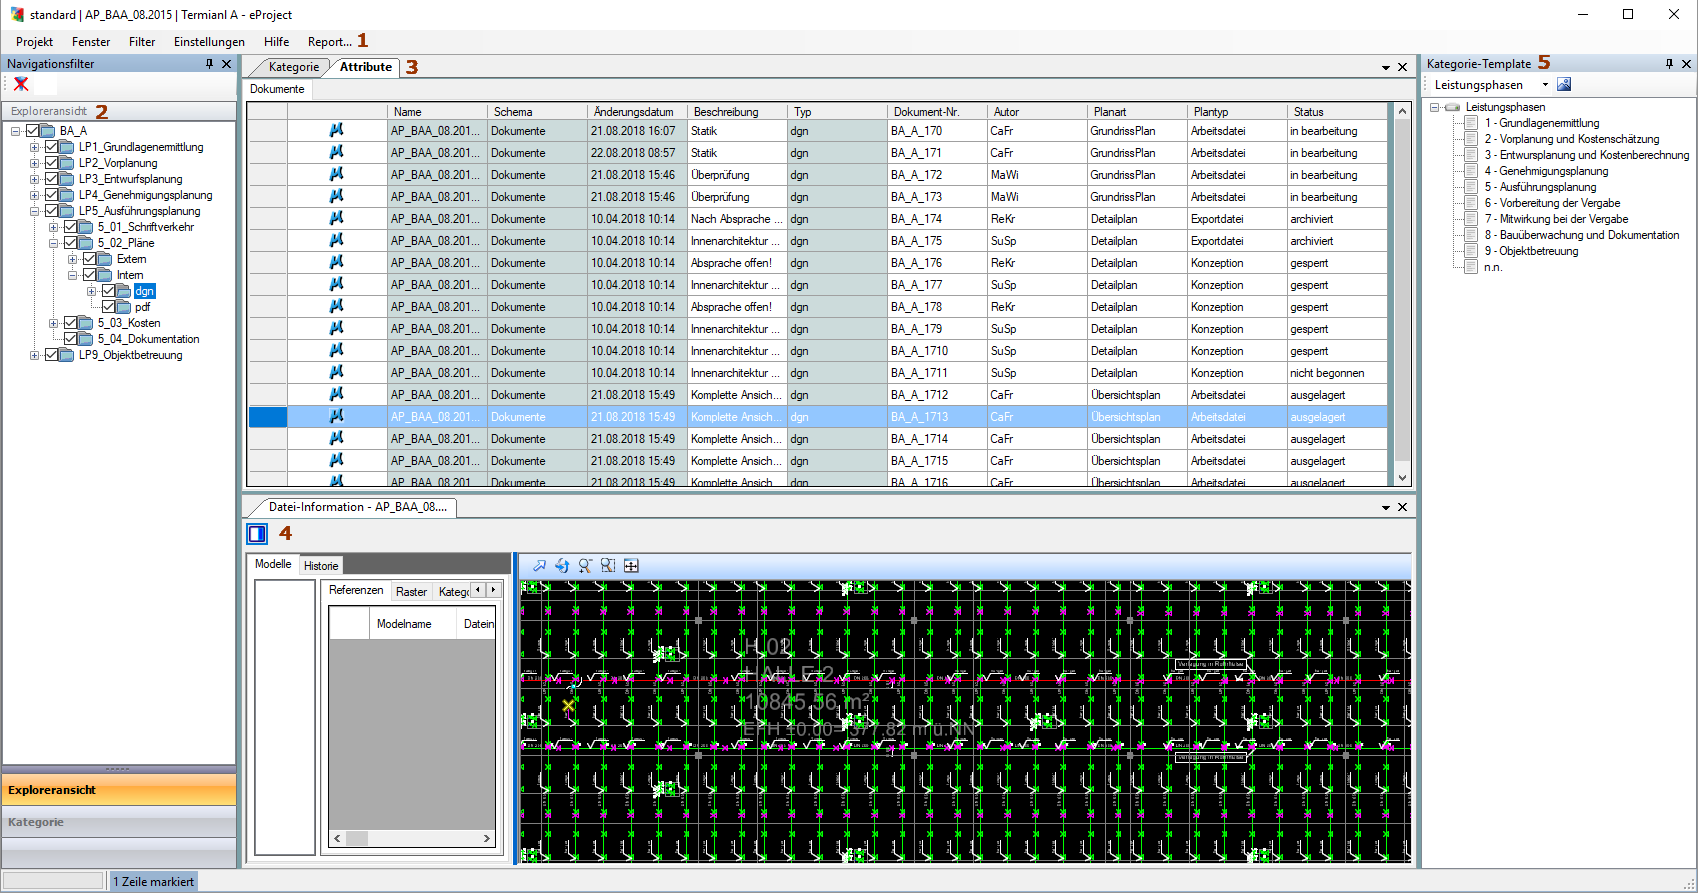Click the zoom window tool in viewer
This screenshot has height=894, width=1698.
point(608,566)
